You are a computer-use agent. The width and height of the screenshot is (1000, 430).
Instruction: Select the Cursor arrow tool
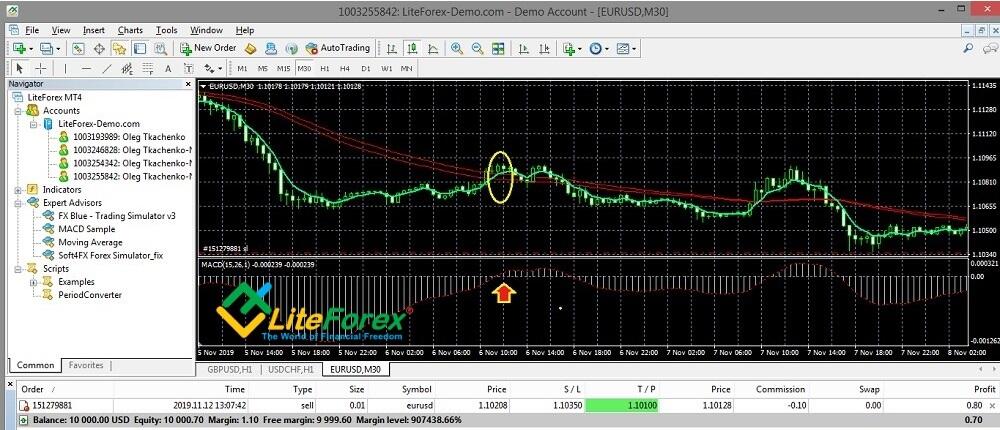click(19, 68)
